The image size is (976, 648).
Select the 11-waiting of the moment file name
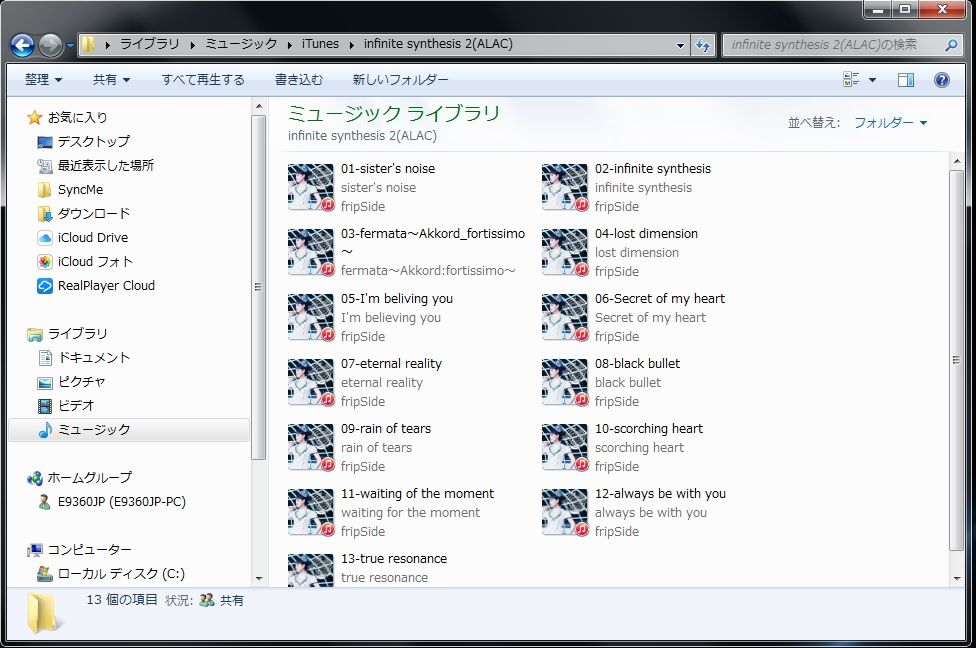point(417,494)
